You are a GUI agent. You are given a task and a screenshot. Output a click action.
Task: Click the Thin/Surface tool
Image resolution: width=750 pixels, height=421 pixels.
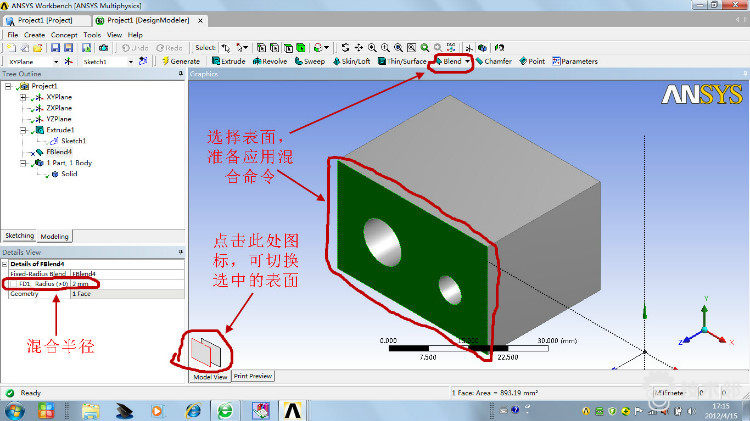(402, 61)
